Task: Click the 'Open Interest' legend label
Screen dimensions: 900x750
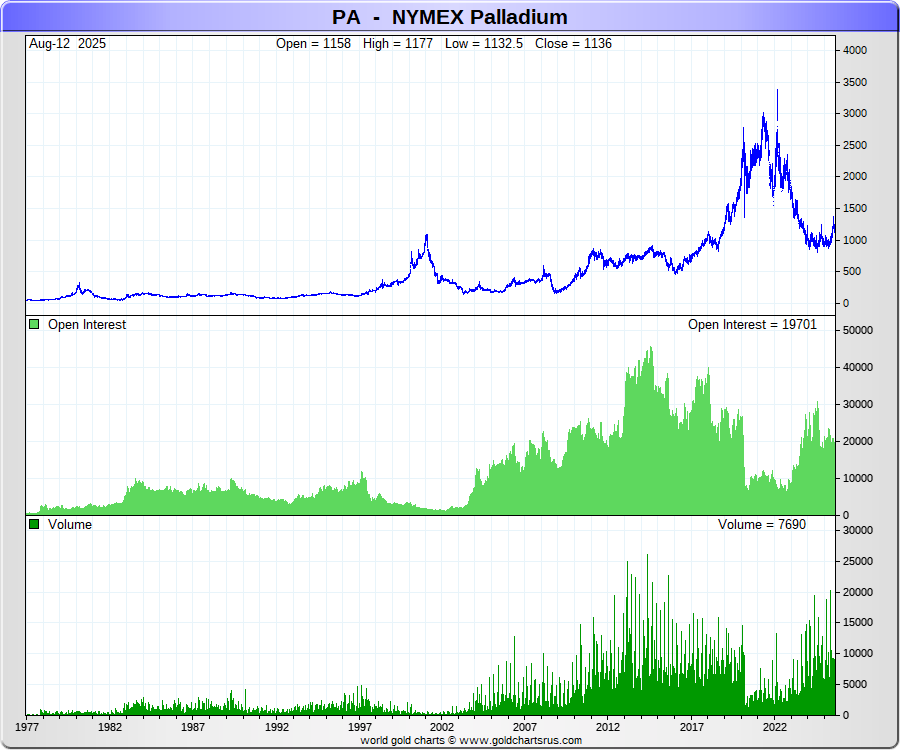Action: [x=87, y=324]
